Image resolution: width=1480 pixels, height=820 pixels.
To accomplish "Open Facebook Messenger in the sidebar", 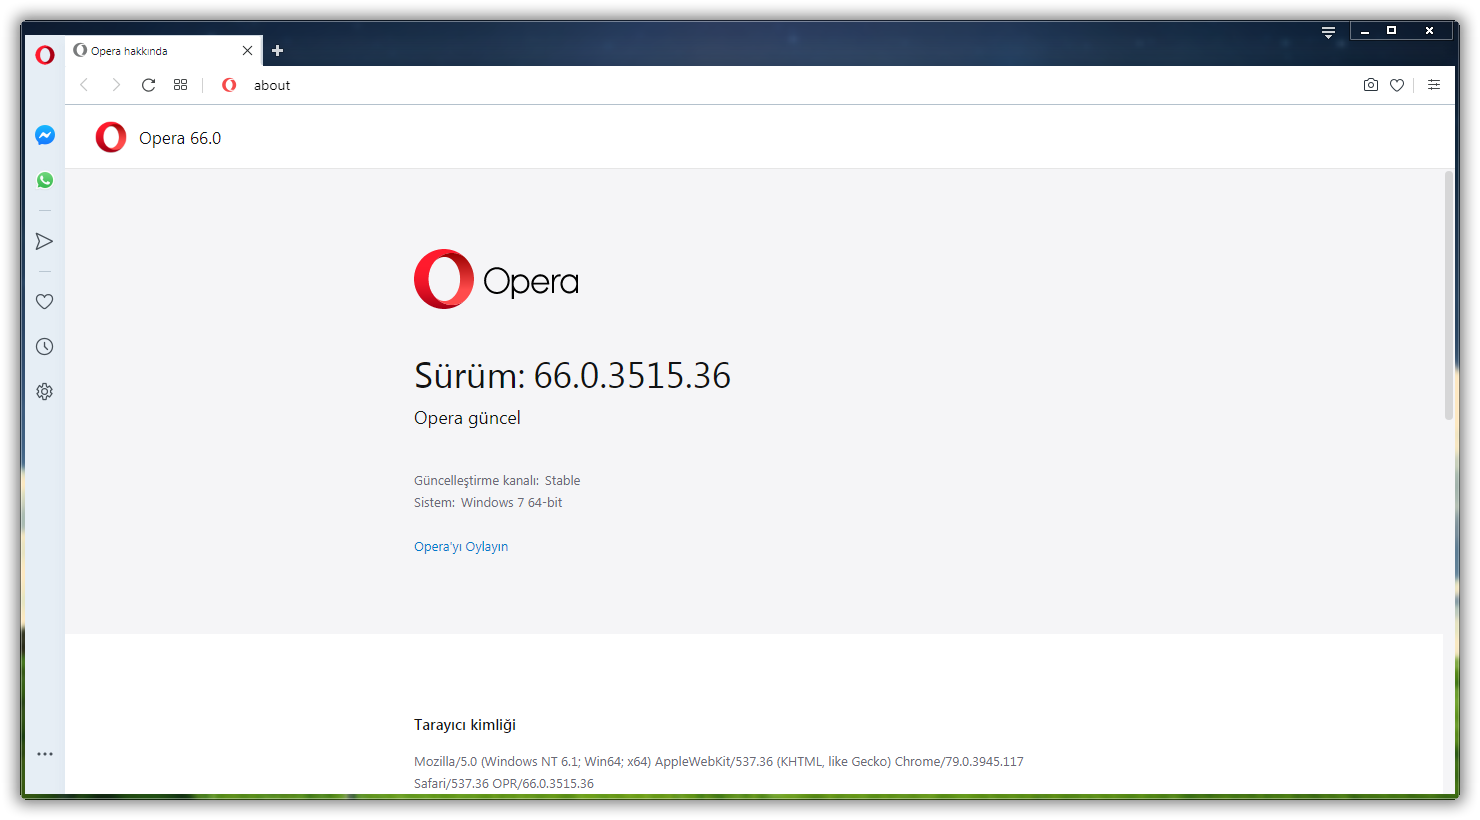I will [45, 135].
